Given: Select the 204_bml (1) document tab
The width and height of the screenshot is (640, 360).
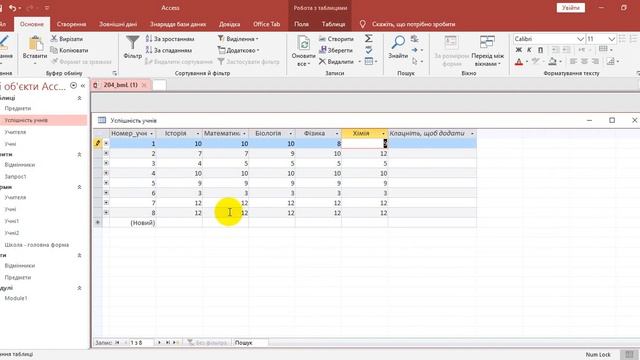Looking at the screenshot, I should (x=120, y=85).
